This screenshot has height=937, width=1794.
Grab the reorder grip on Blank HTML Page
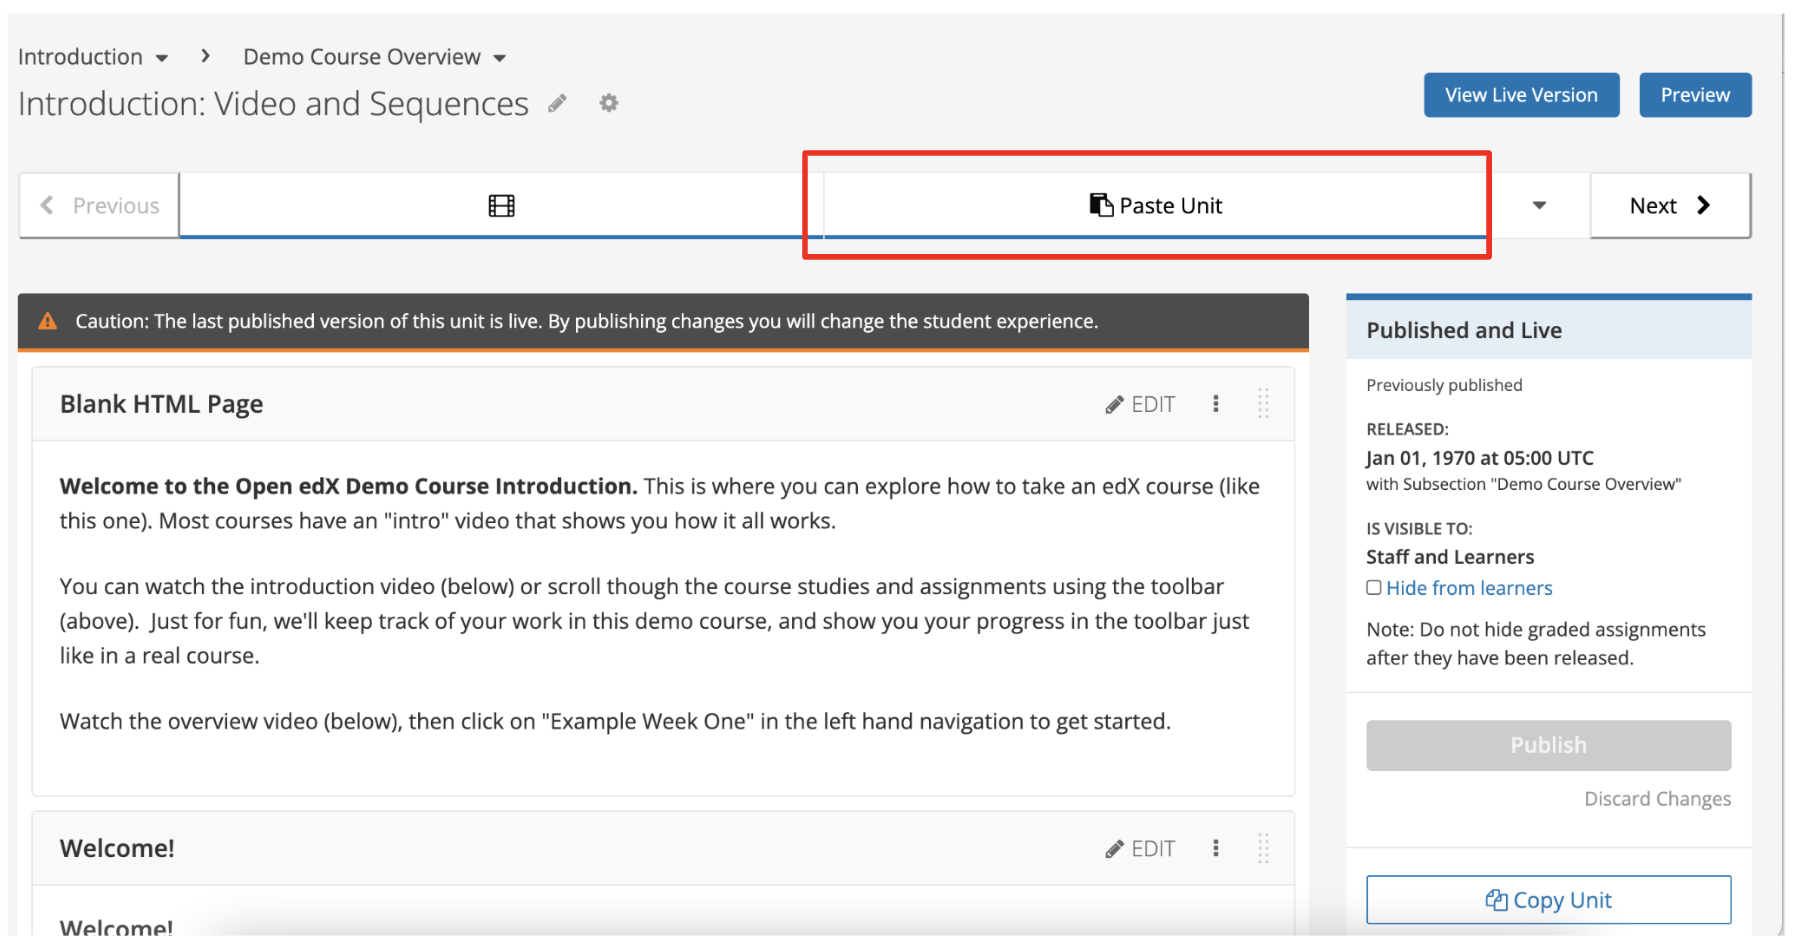click(1263, 403)
